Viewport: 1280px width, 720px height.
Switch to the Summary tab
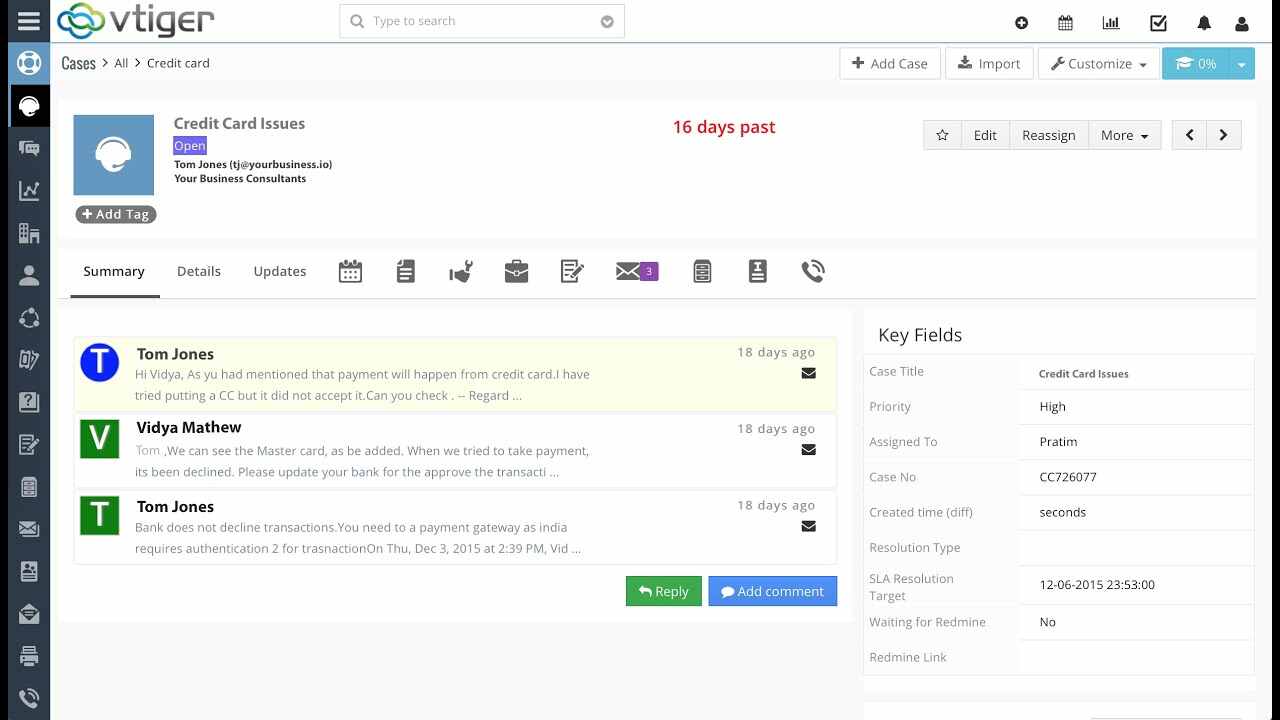tap(114, 271)
